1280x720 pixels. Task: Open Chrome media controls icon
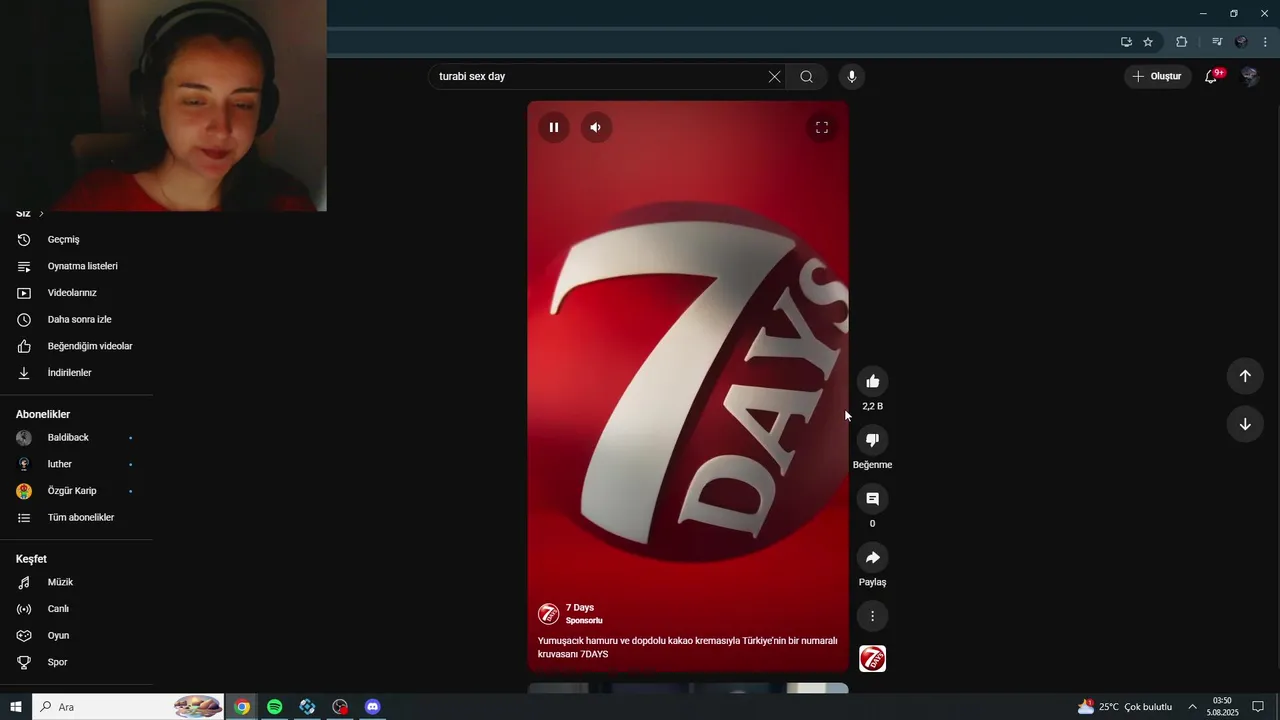click(1217, 42)
